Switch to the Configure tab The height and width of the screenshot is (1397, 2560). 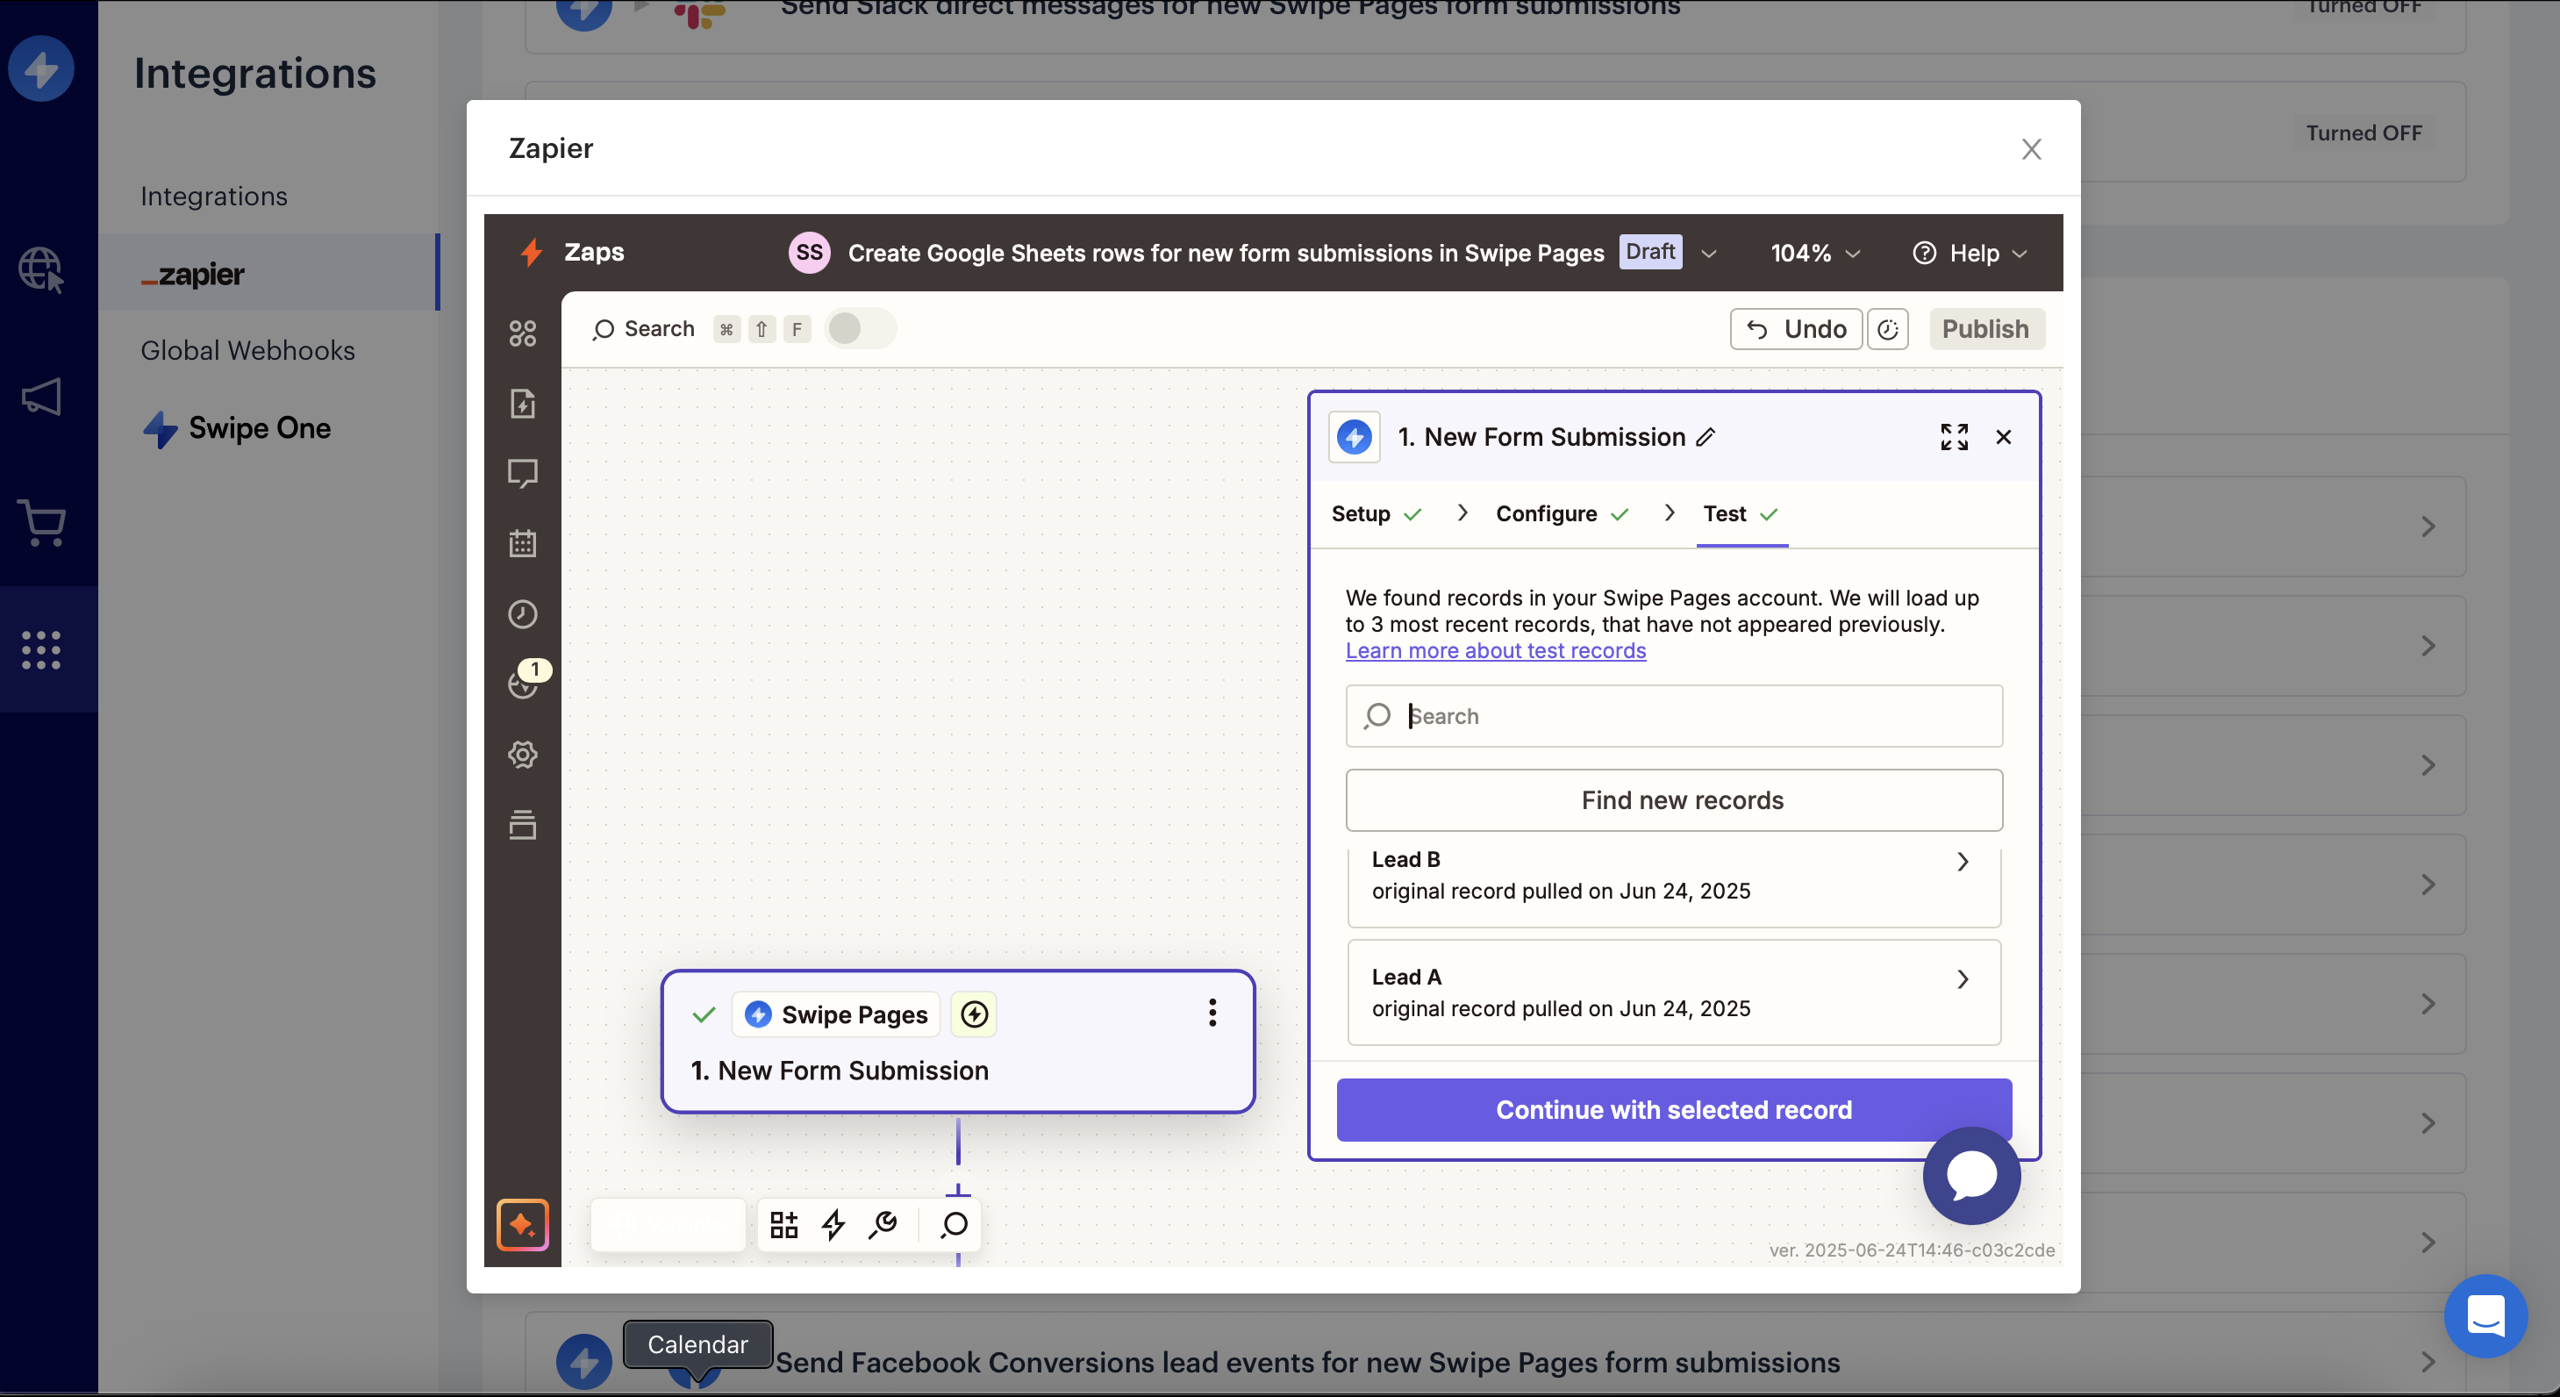tap(1546, 514)
